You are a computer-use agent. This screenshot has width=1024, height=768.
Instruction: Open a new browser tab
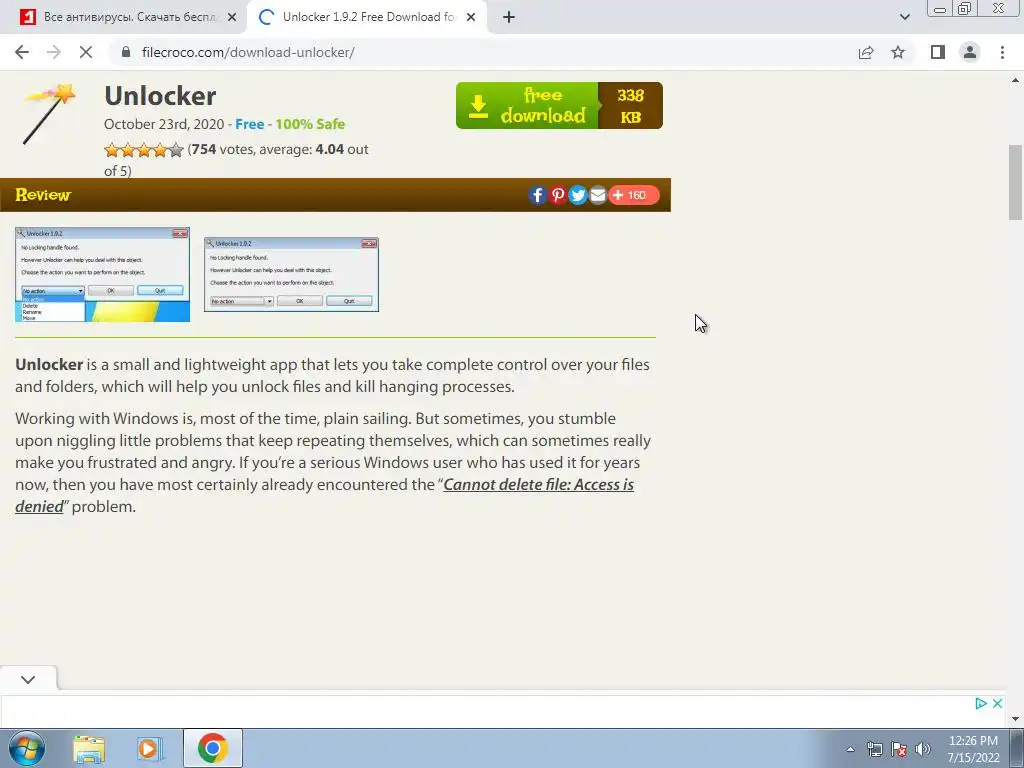(x=509, y=18)
